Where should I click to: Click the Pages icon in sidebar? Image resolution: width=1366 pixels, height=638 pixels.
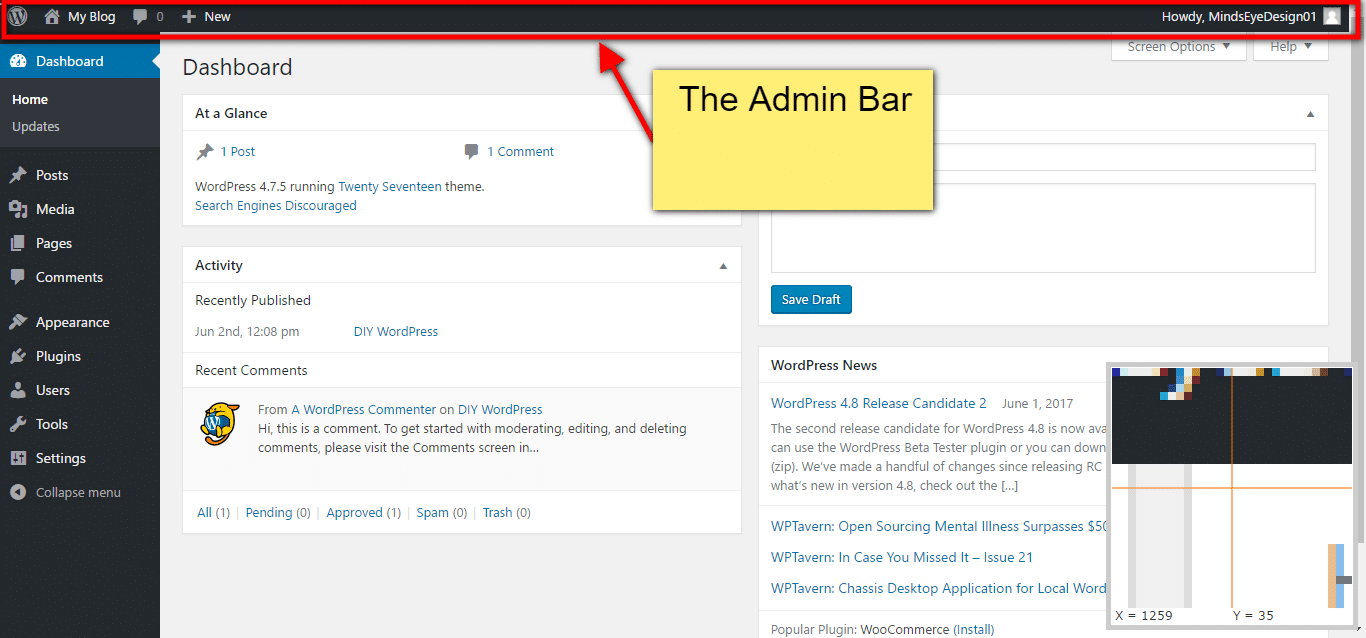(18, 243)
